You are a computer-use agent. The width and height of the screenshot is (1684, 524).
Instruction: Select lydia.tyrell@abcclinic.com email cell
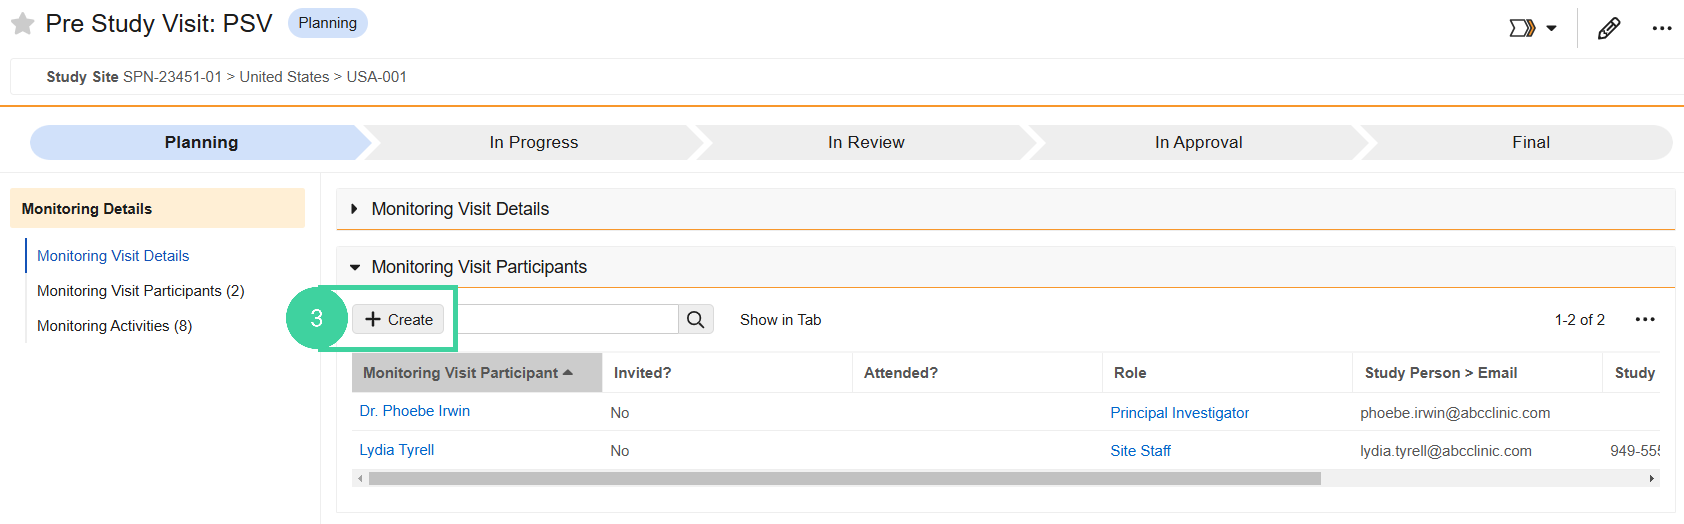point(1446,451)
